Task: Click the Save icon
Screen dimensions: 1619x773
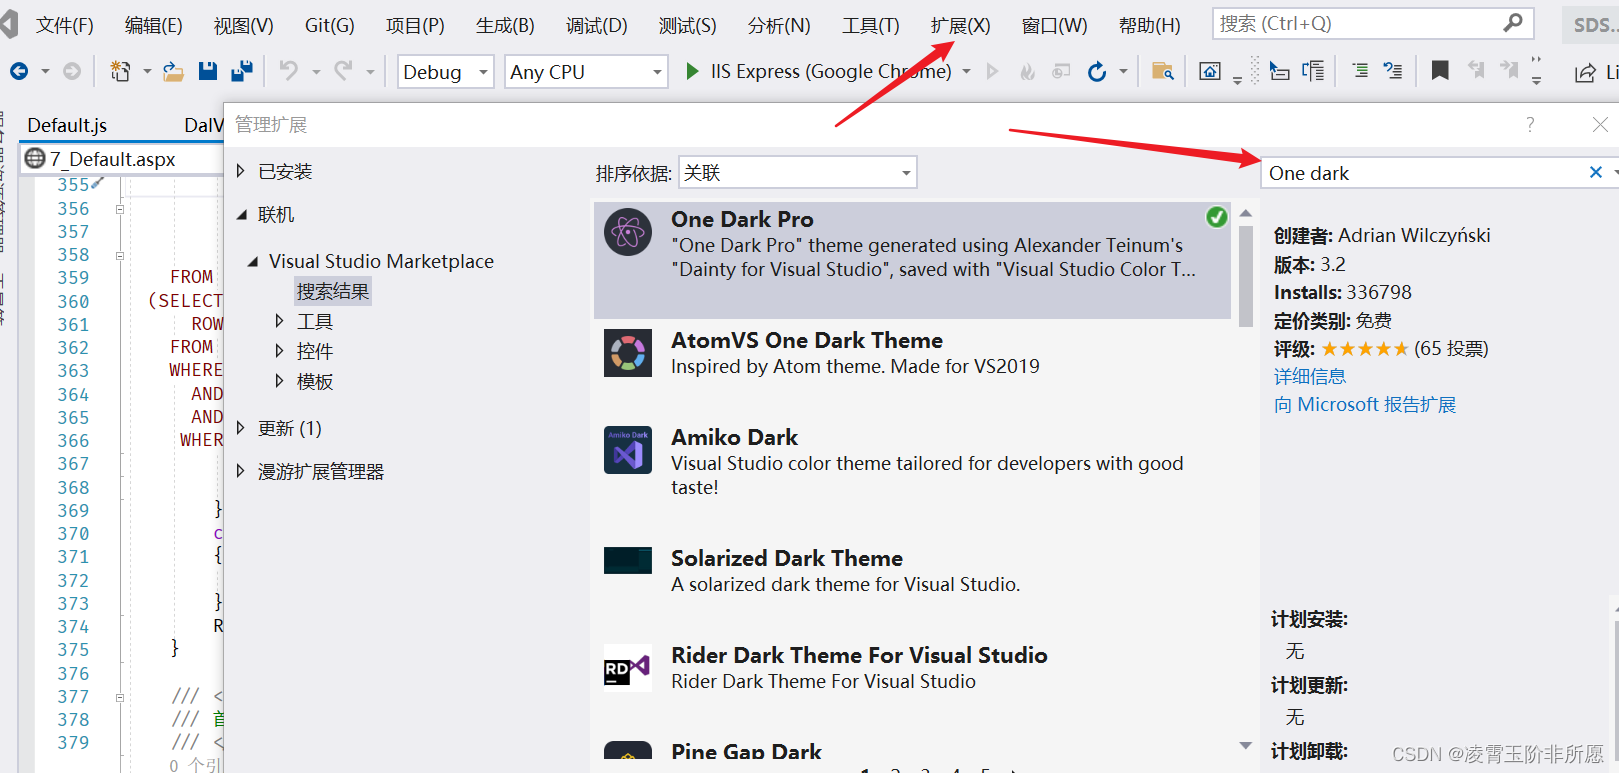Action: click(x=208, y=71)
